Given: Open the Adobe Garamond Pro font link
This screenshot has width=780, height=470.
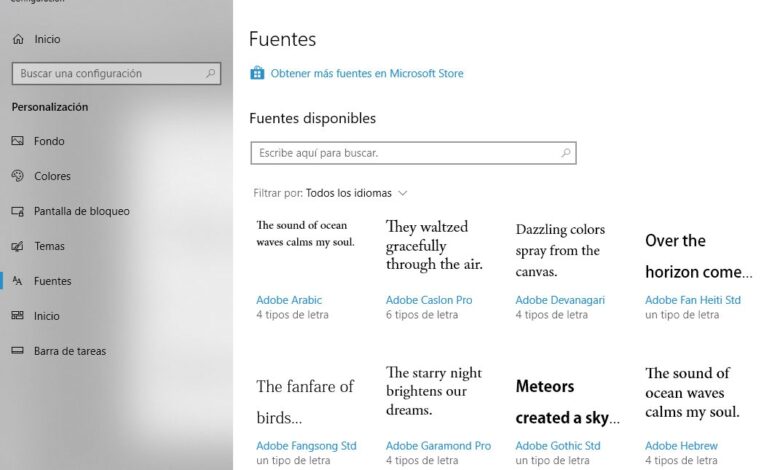Looking at the screenshot, I should tap(438, 446).
